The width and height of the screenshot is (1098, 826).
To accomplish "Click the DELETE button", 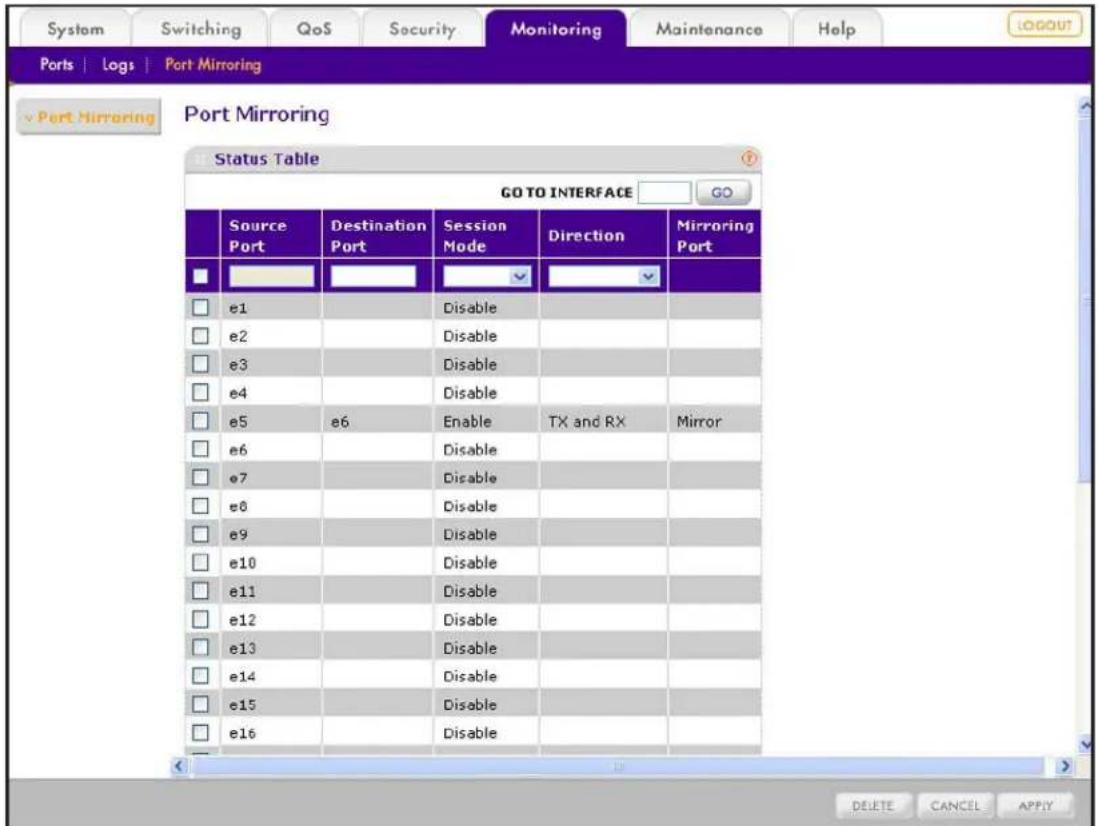I will coord(873,806).
